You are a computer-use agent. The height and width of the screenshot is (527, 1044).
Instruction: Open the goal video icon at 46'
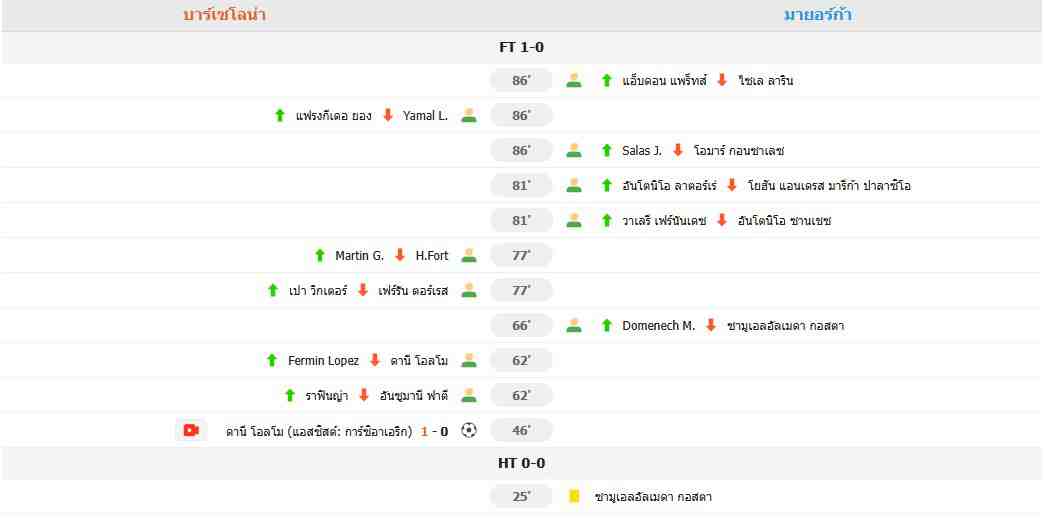coord(191,431)
